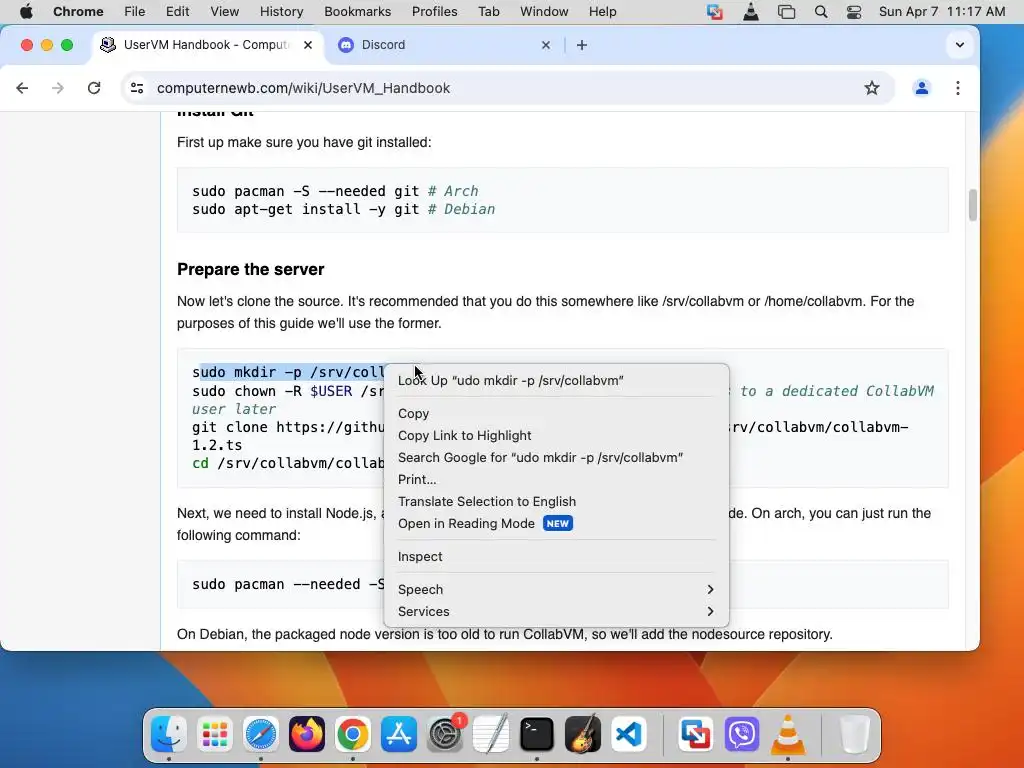This screenshot has width=1024, height=768.
Task: Open VLC from the Dock
Action: 788,734
